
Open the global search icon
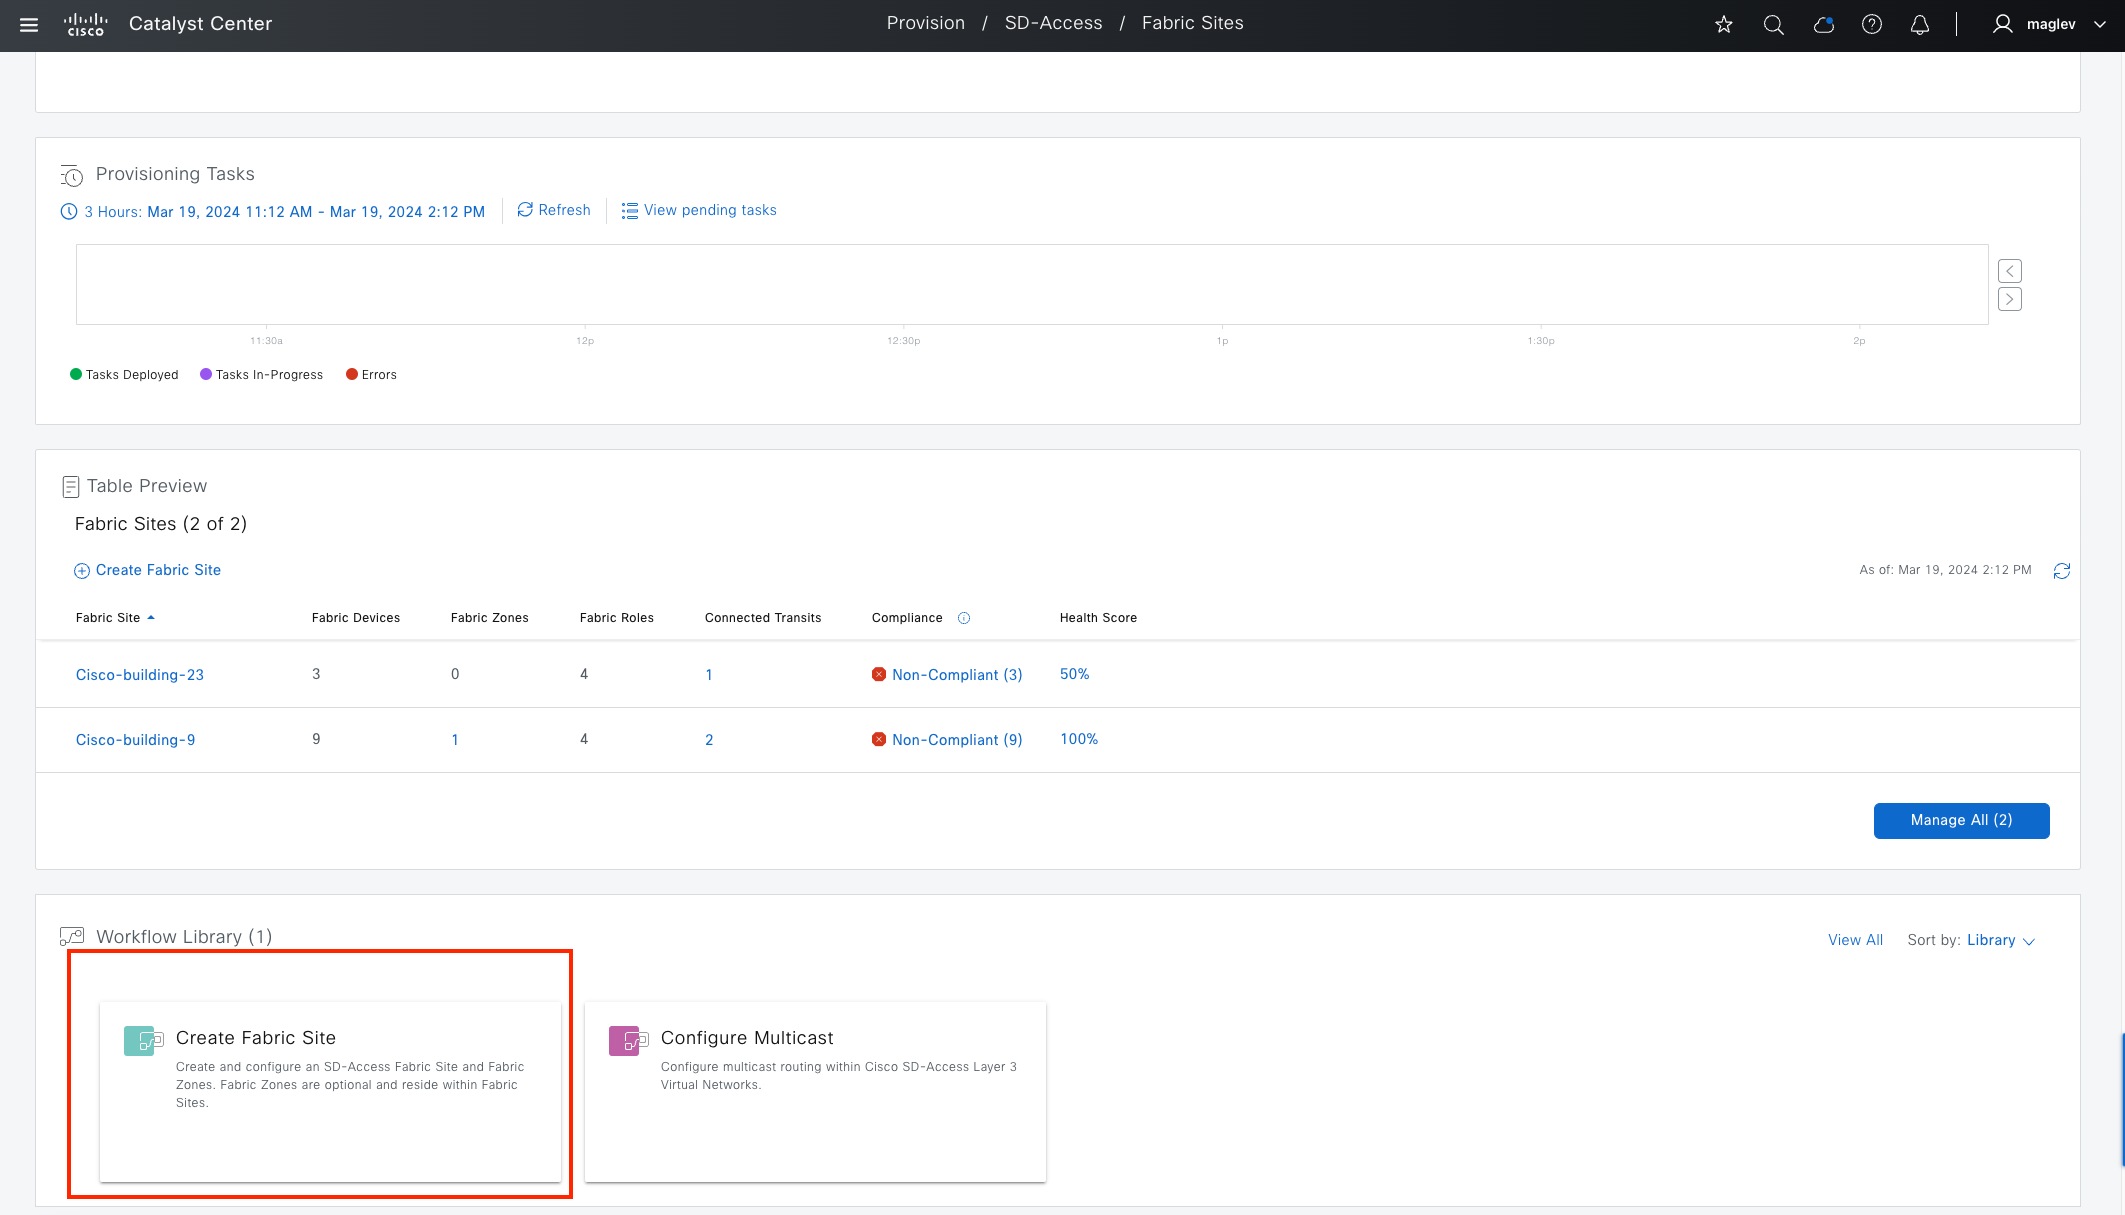pos(1773,24)
